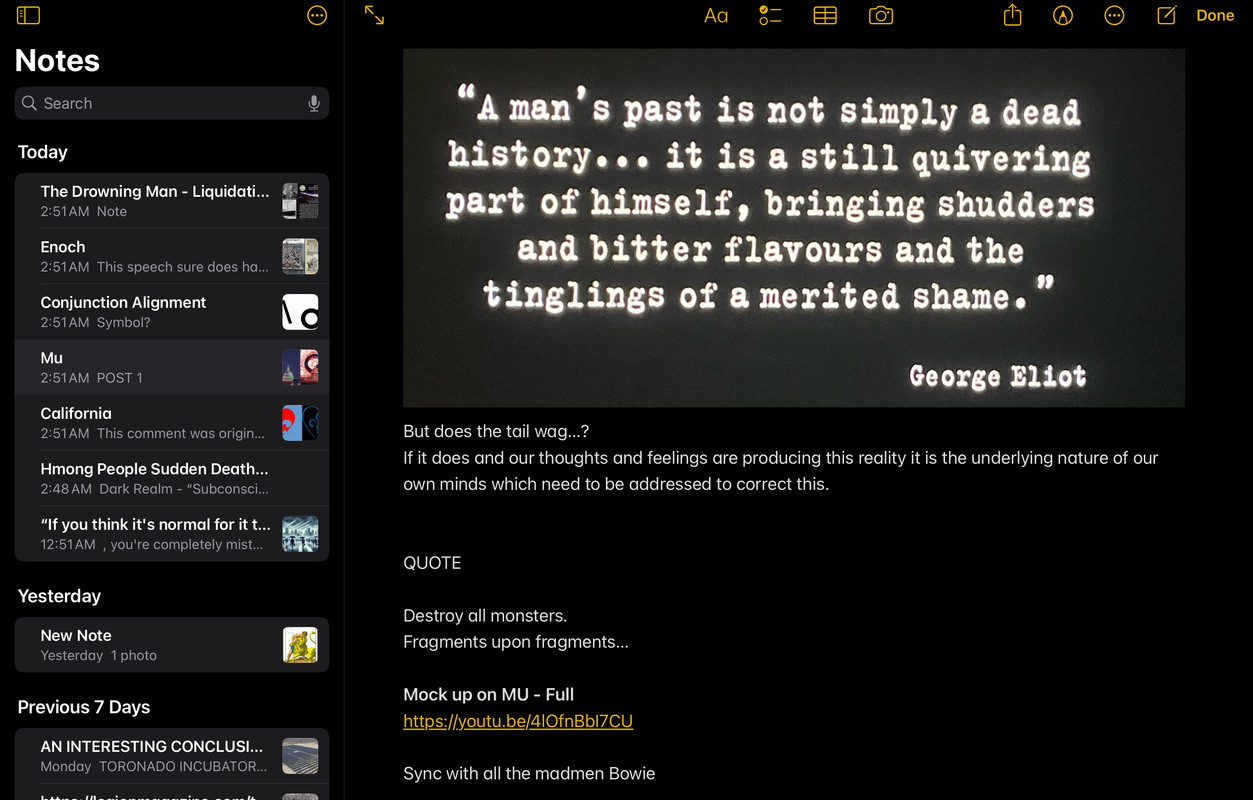Open the markup pen tool
Screen dimensions: 1253x800
[1063, 16]
